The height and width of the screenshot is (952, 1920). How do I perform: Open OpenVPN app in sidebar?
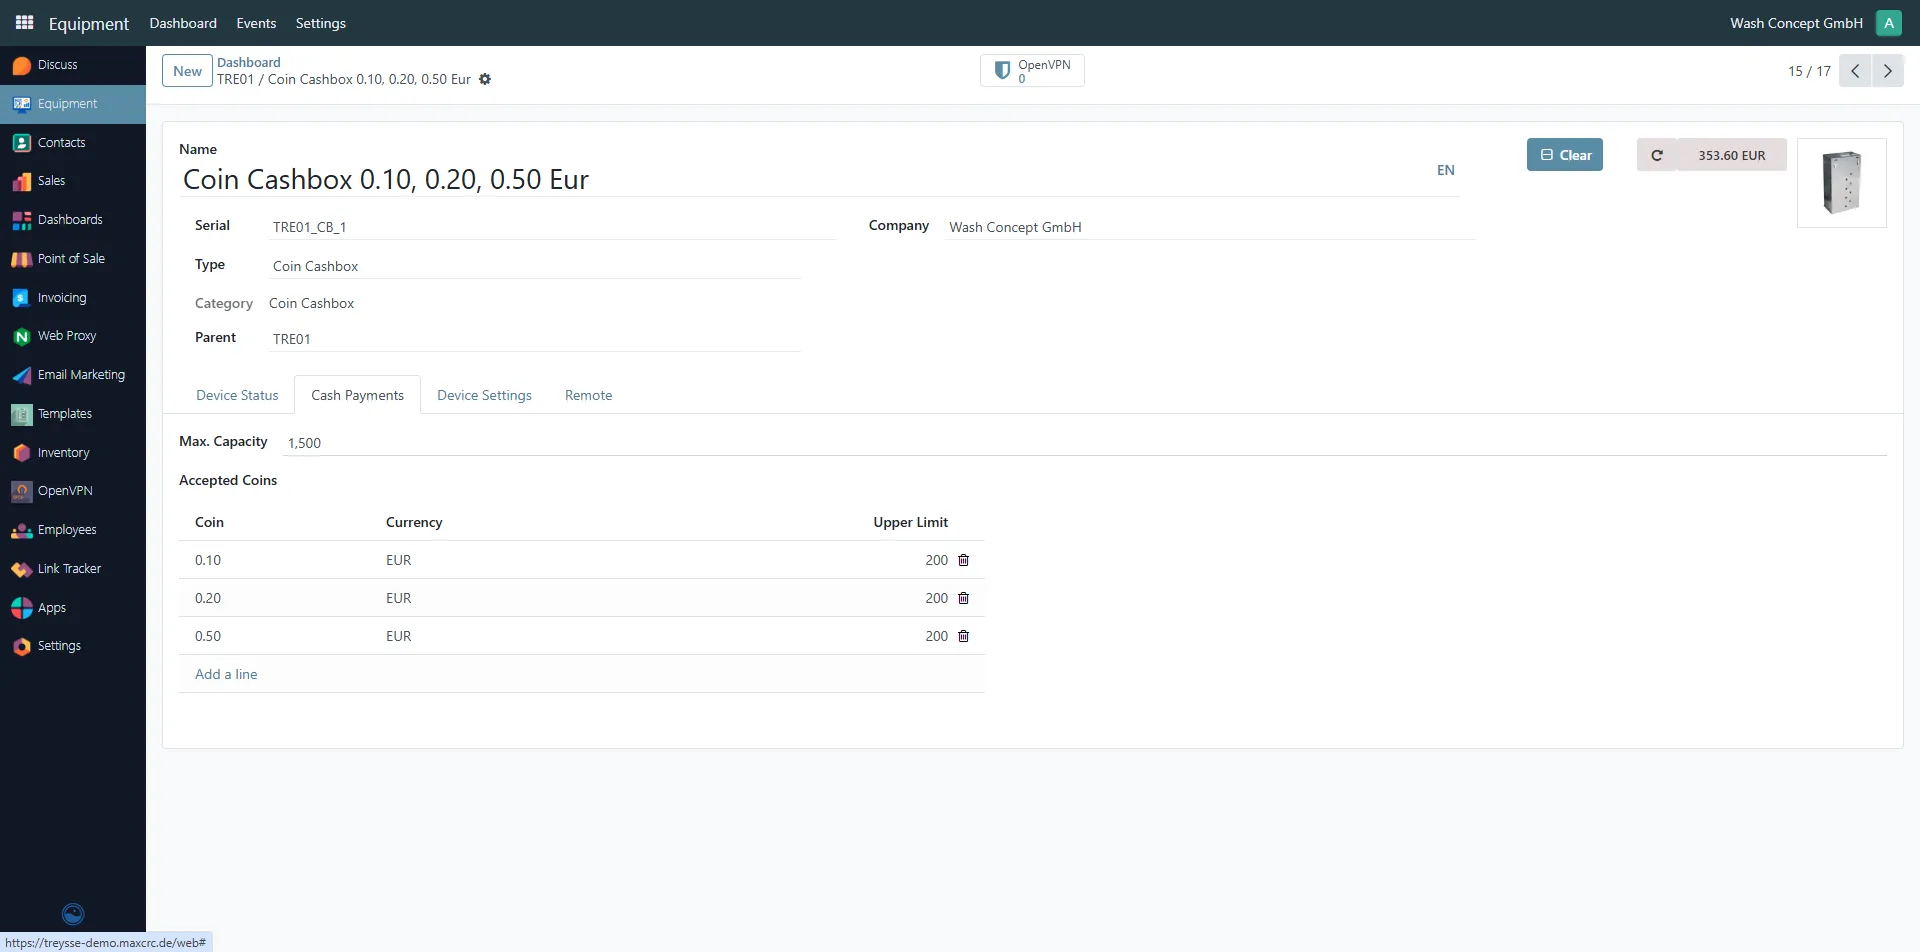(73, 491)
